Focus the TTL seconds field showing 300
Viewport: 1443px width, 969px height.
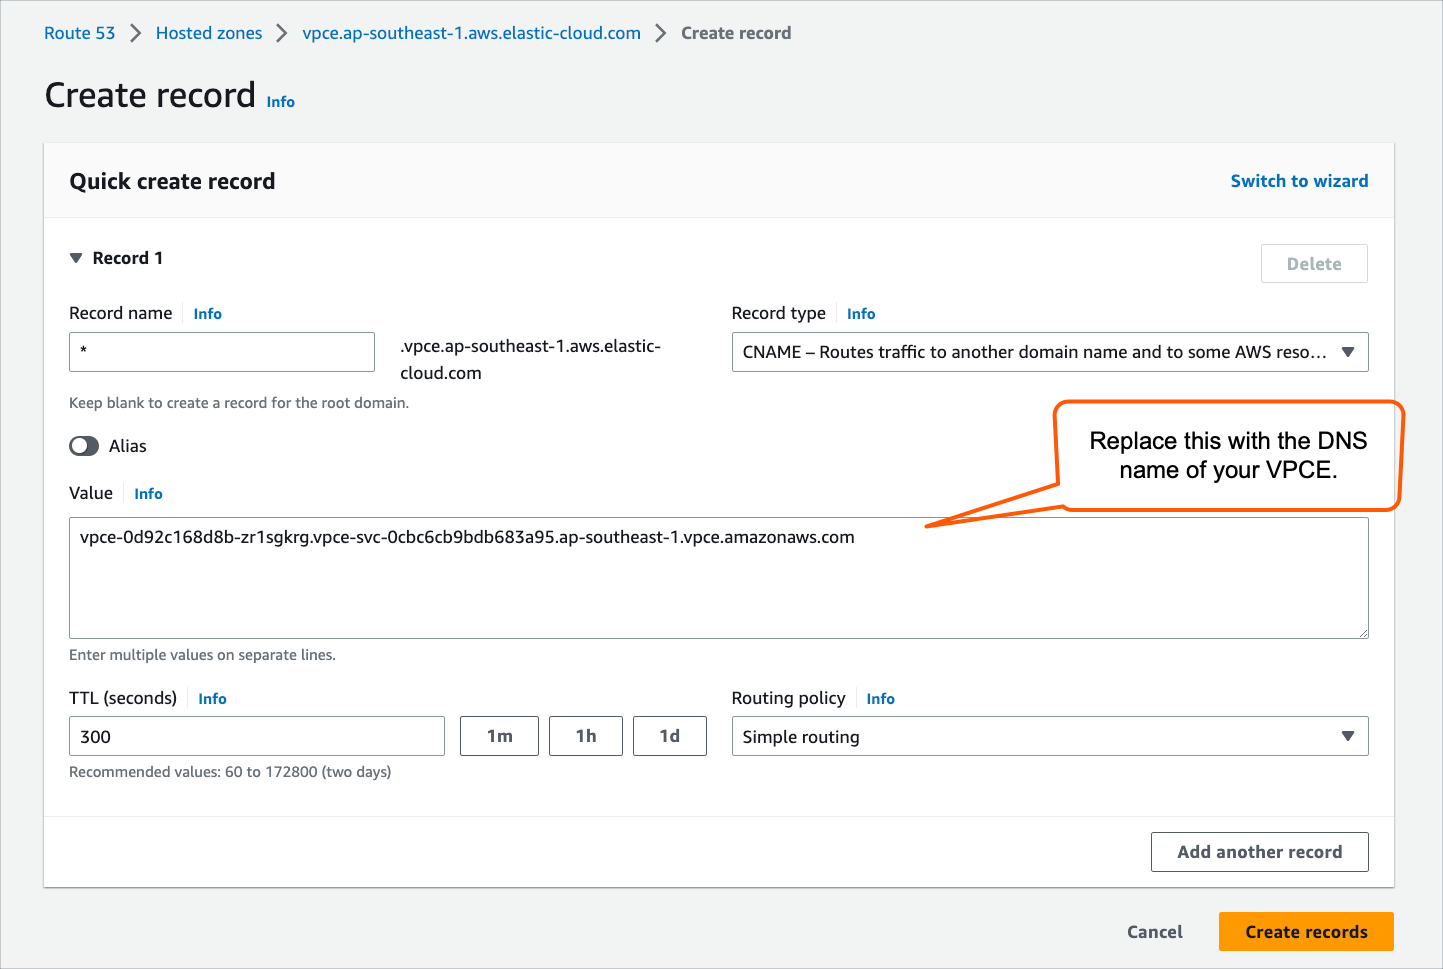257,736
